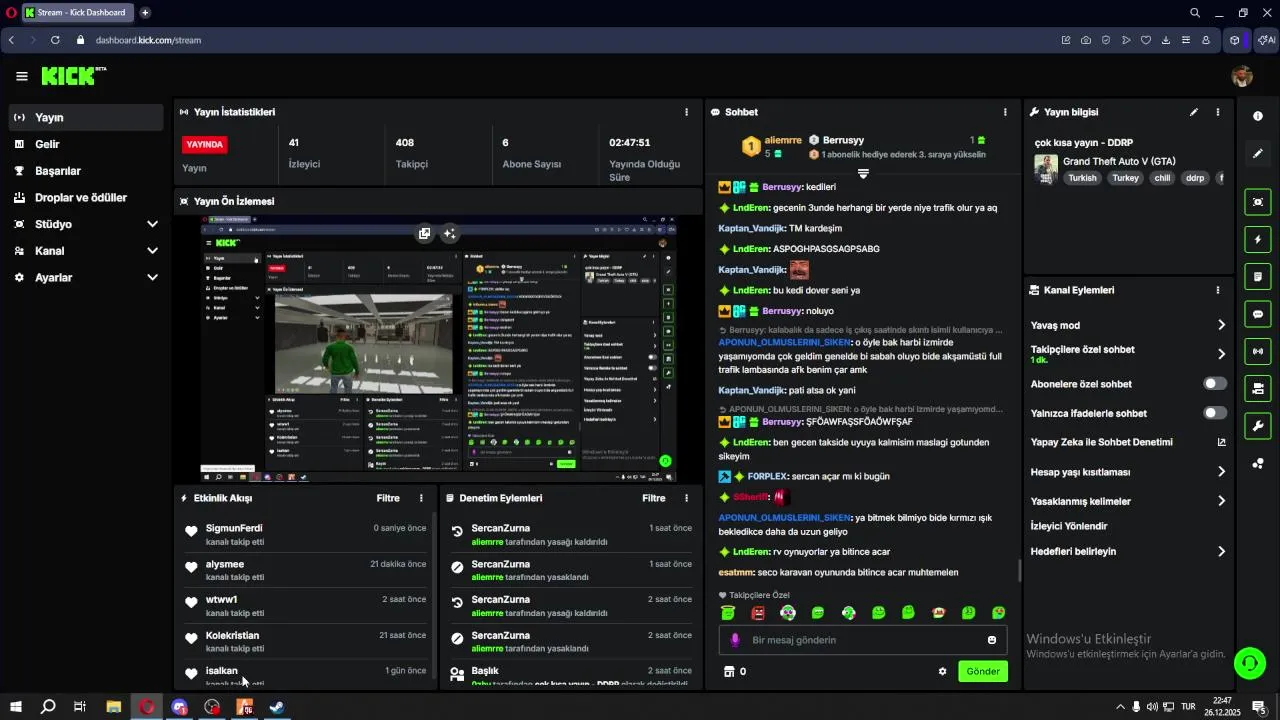
Task: Click the Grand Theft Auto V thumbnail
Action: [x=1046, y=169]
